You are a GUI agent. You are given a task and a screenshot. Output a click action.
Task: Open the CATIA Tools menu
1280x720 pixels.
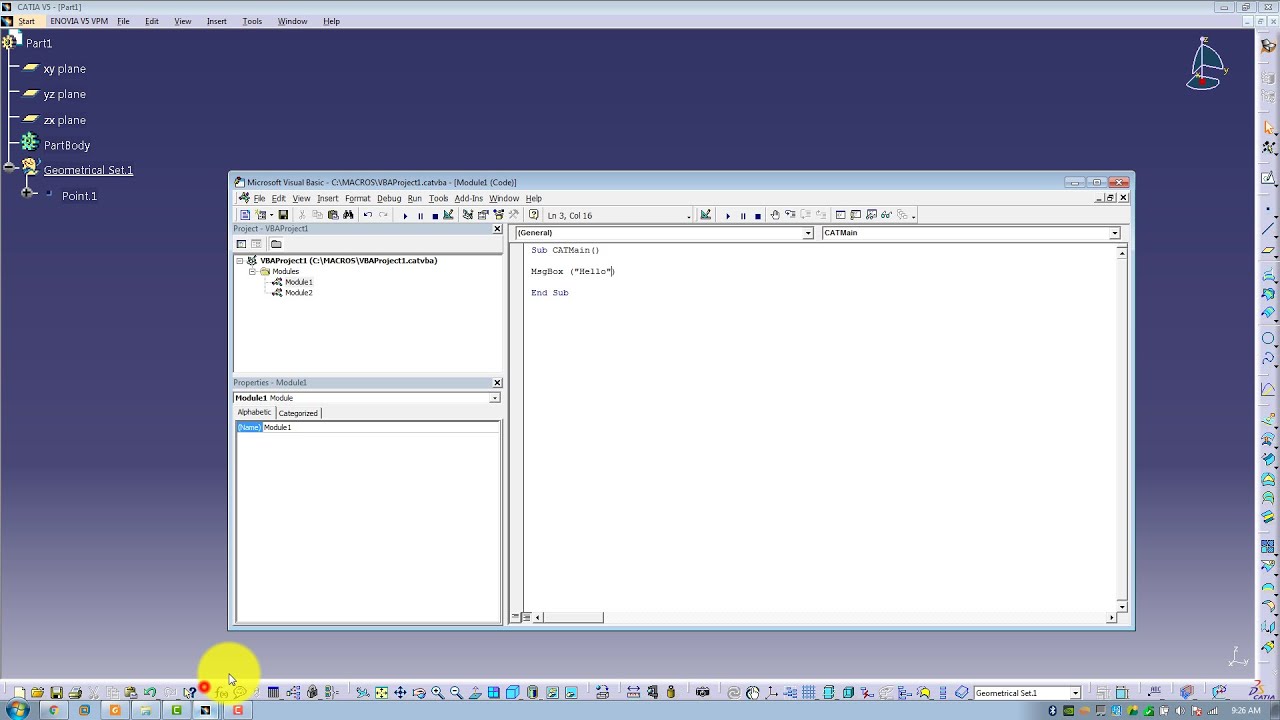252,21
